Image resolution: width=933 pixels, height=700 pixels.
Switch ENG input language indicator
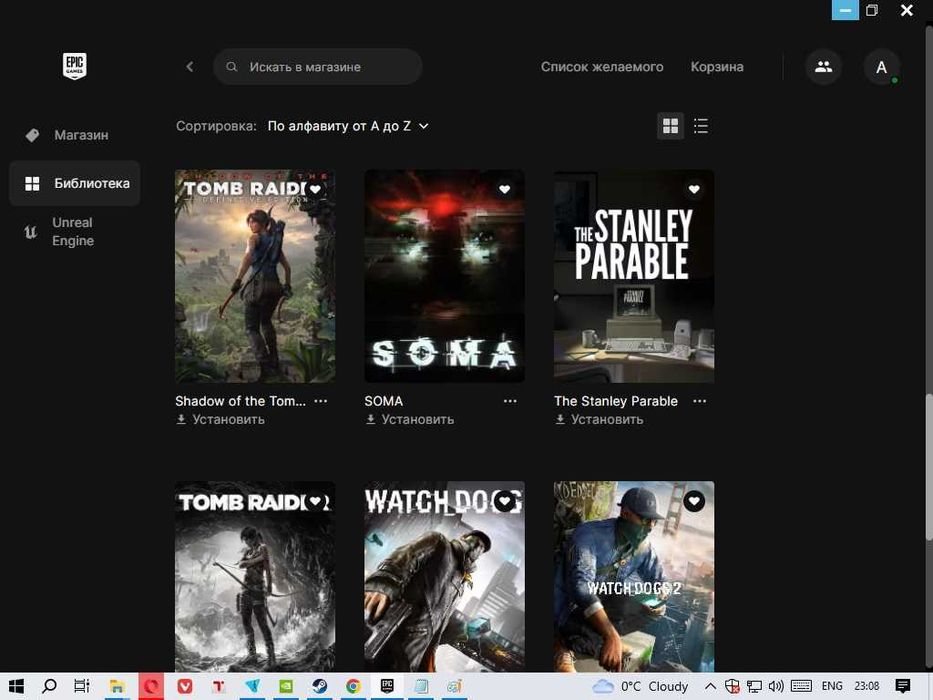click(x=832, y=686)
